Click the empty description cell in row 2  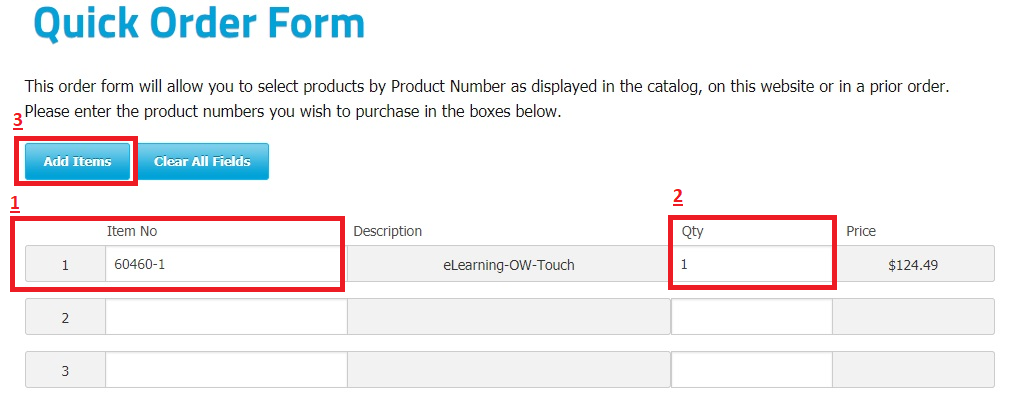[508, 317]
